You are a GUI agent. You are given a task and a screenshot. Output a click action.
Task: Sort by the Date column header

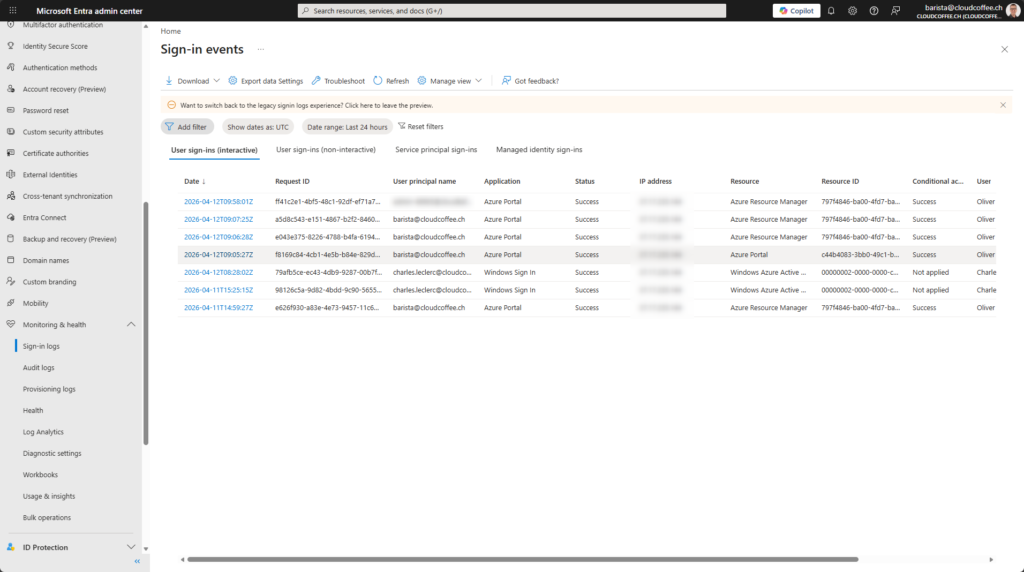coord(194,182)
